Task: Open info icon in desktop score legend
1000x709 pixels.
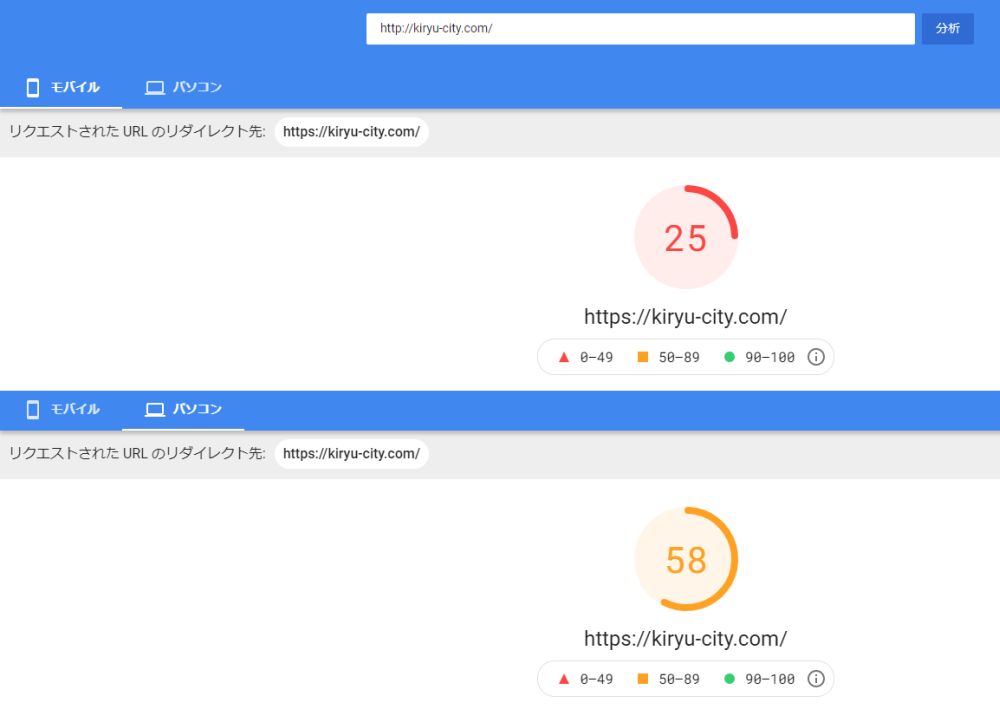Action: point(816,679)
